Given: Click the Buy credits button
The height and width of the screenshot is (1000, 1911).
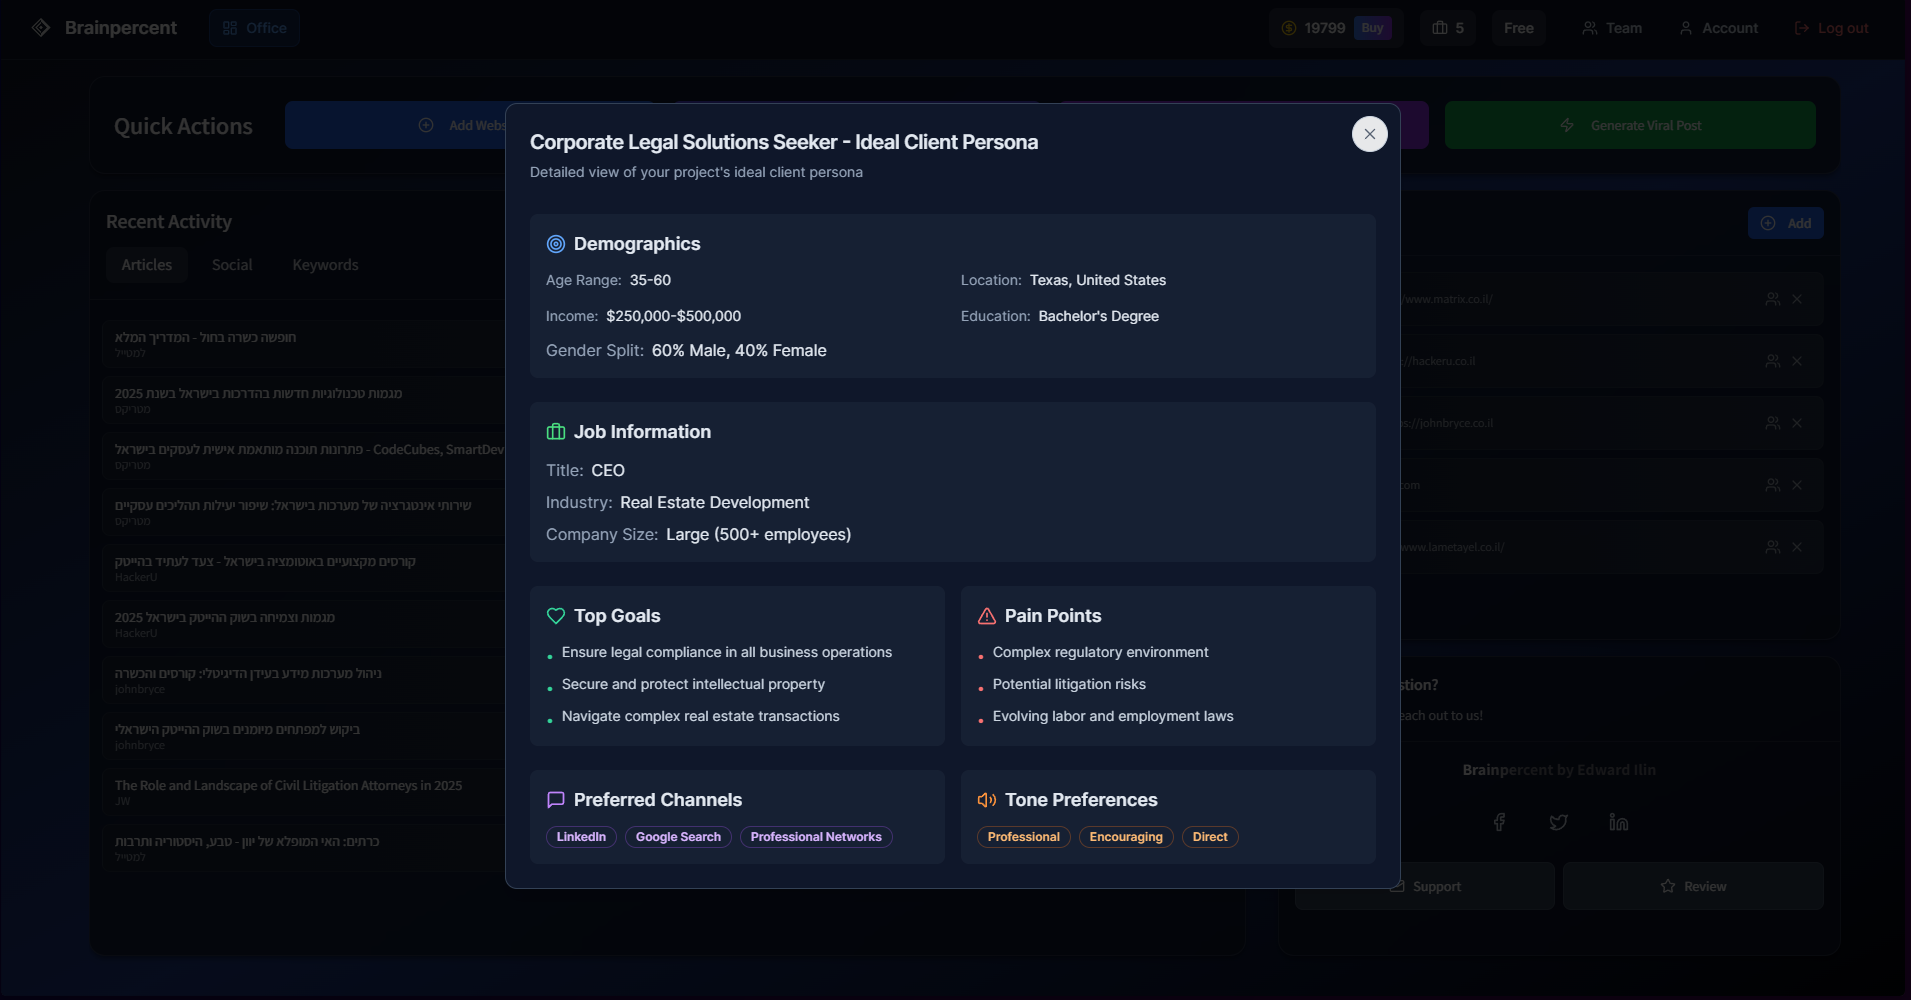Looking at the screenshot, I should 1372,28.
